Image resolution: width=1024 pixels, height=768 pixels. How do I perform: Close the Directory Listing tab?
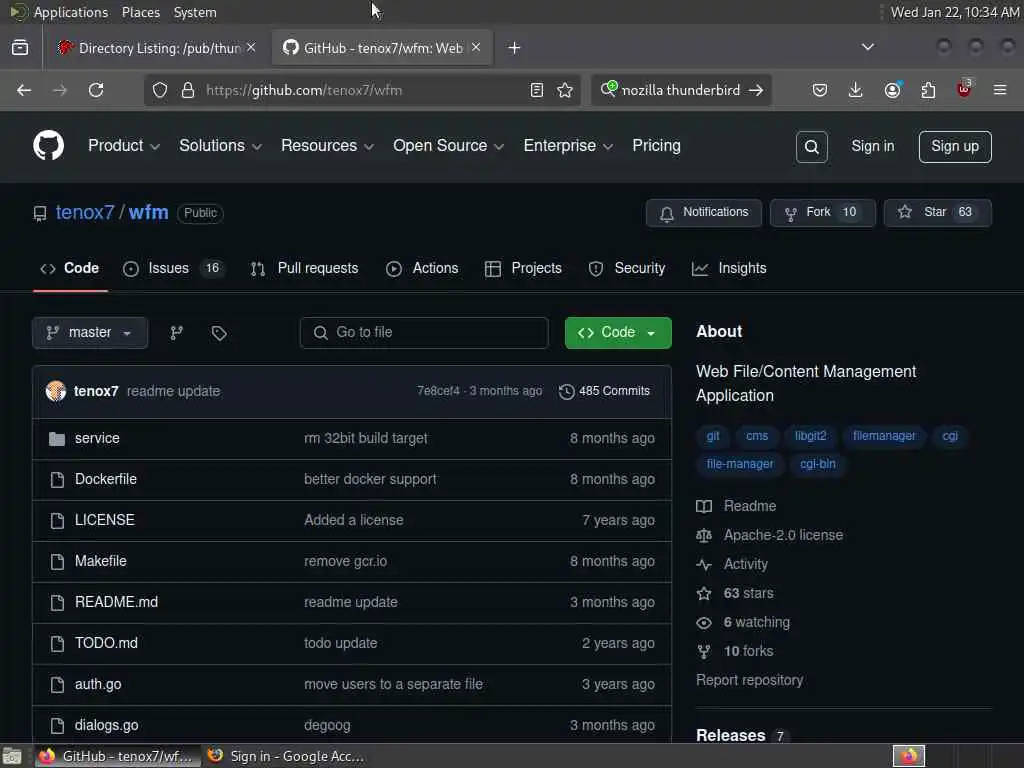click(x=251, y=47)
